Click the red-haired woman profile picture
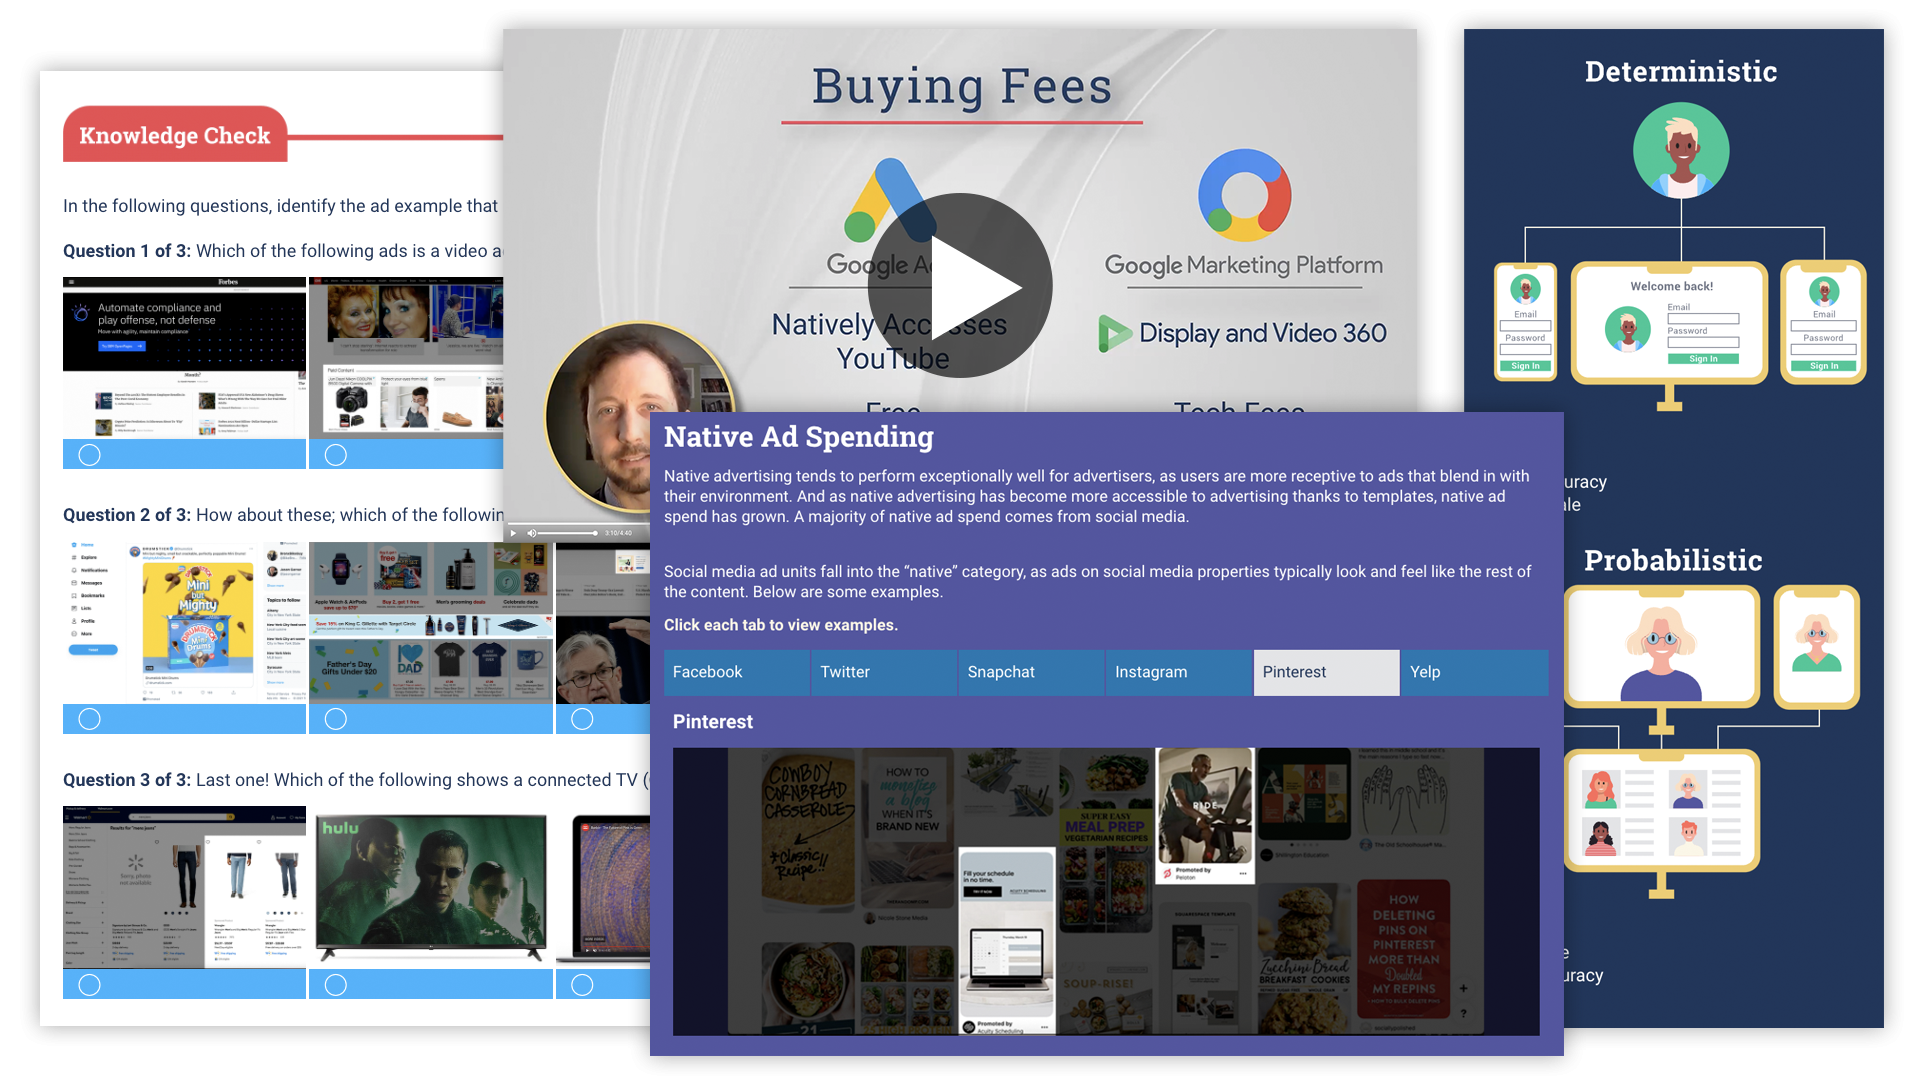 (1601, 790)
